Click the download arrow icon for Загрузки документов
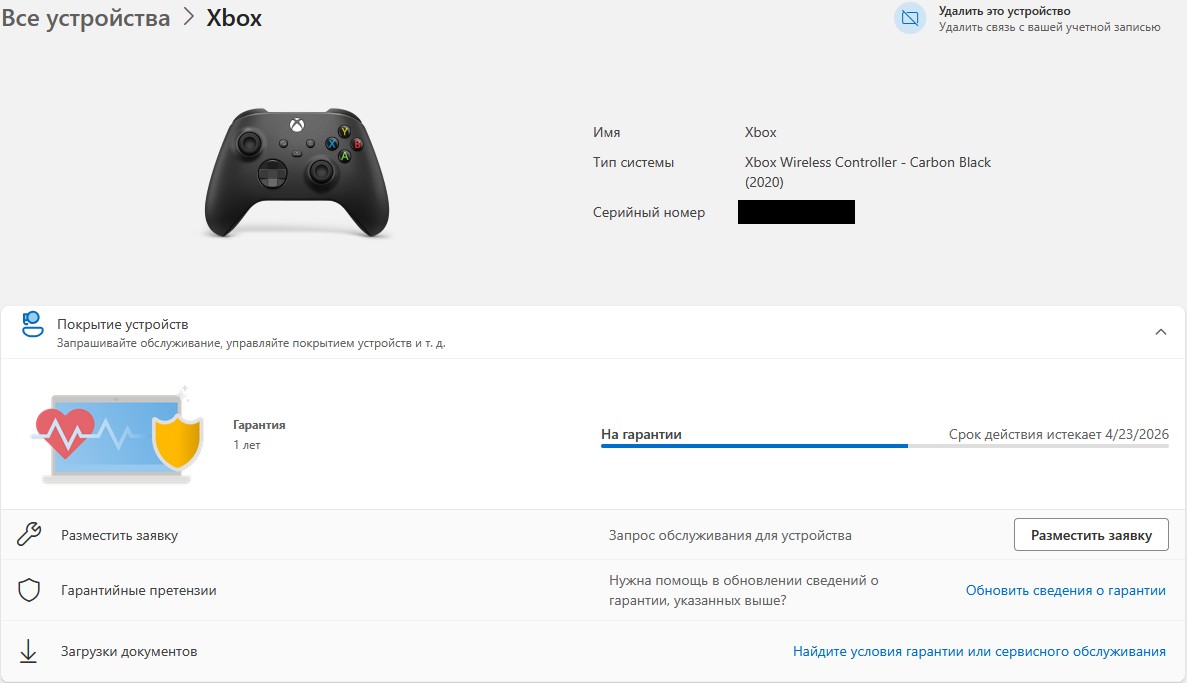The height and width of the screenshot is (683, 1187). tap(28, 651)
